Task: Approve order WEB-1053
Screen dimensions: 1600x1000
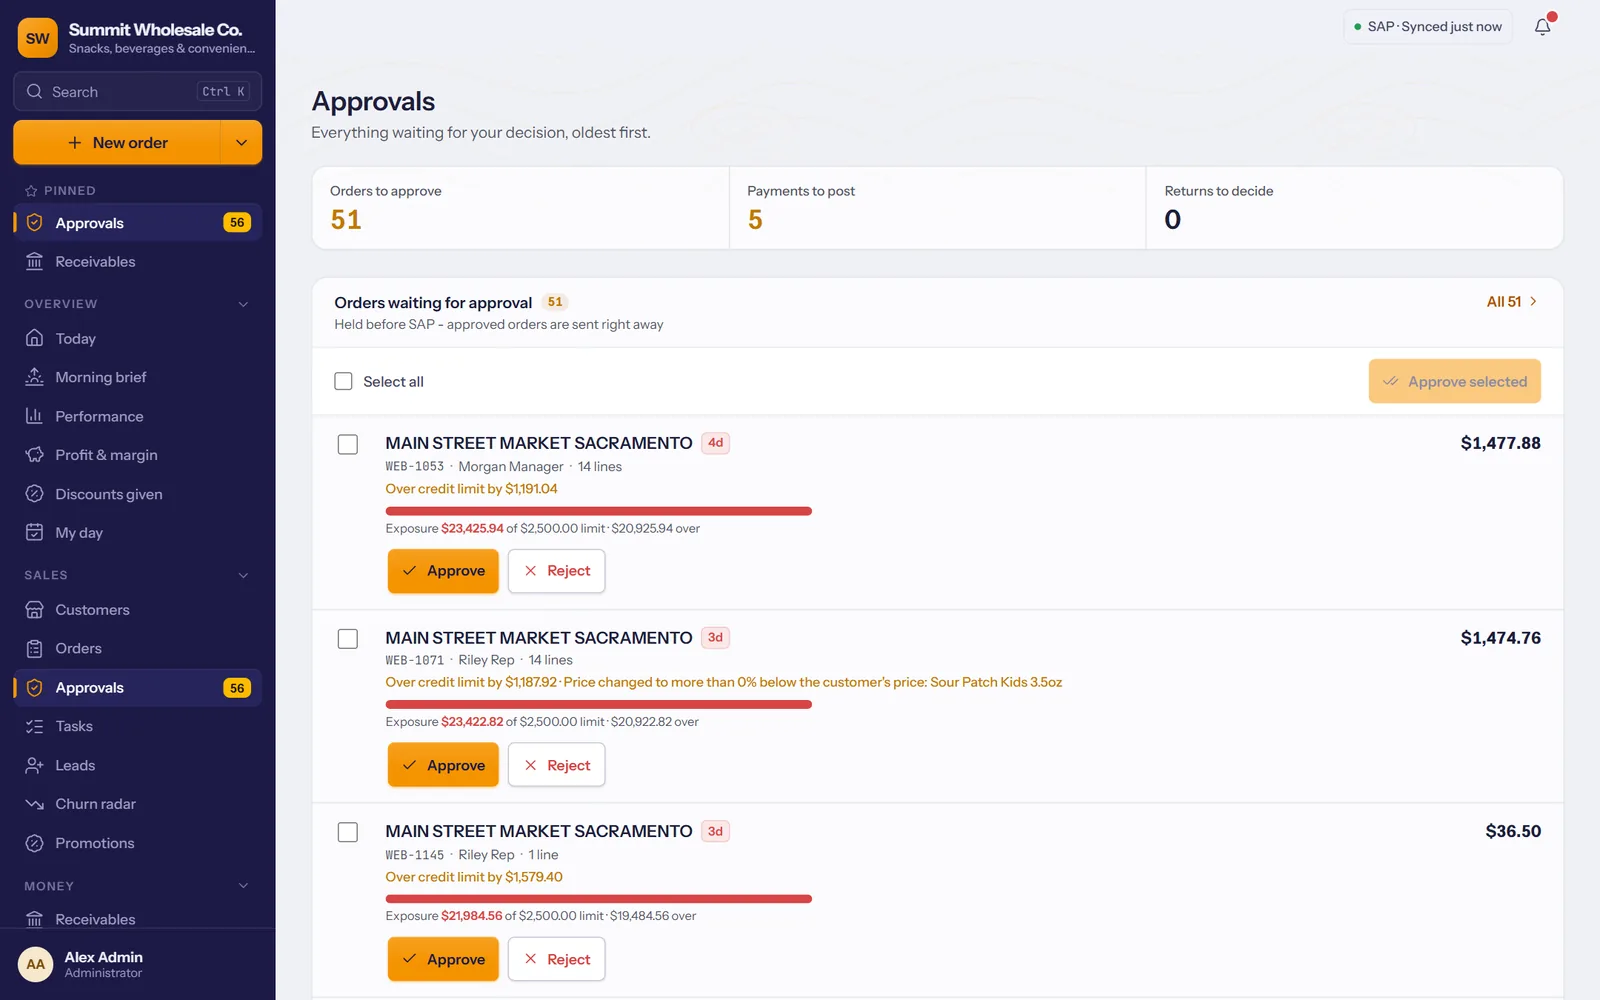Action: 443,571
